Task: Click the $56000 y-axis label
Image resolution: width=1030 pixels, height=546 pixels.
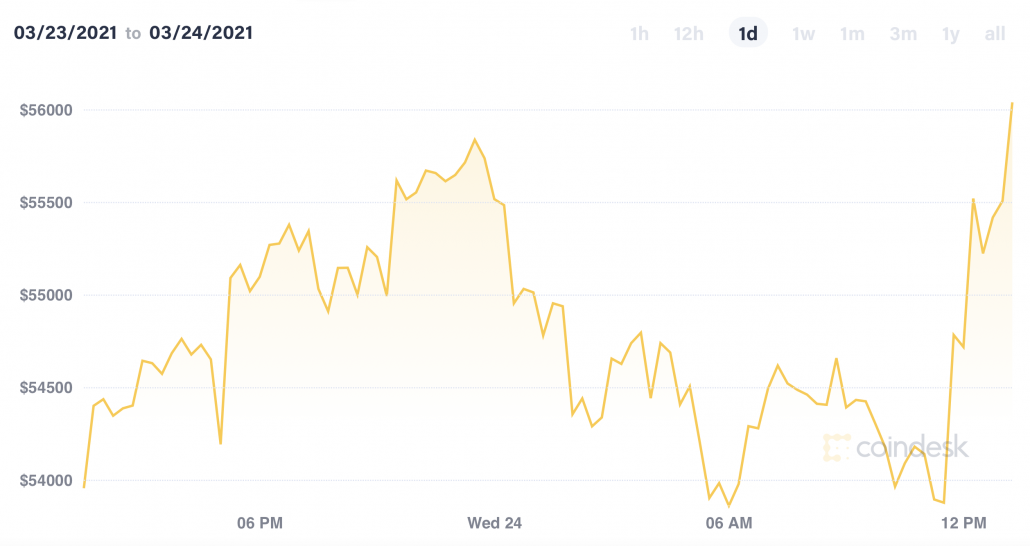Action: coord(46,110)
